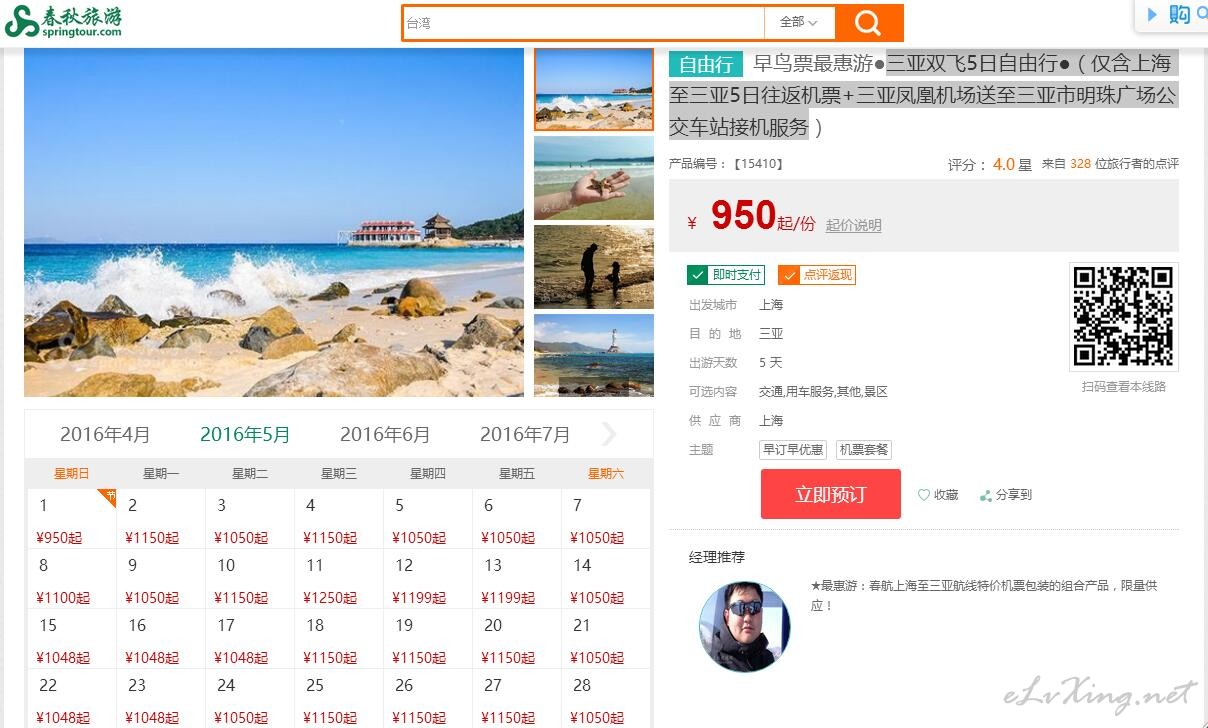Select May 21 in the calendar

(x=606, y=639)
